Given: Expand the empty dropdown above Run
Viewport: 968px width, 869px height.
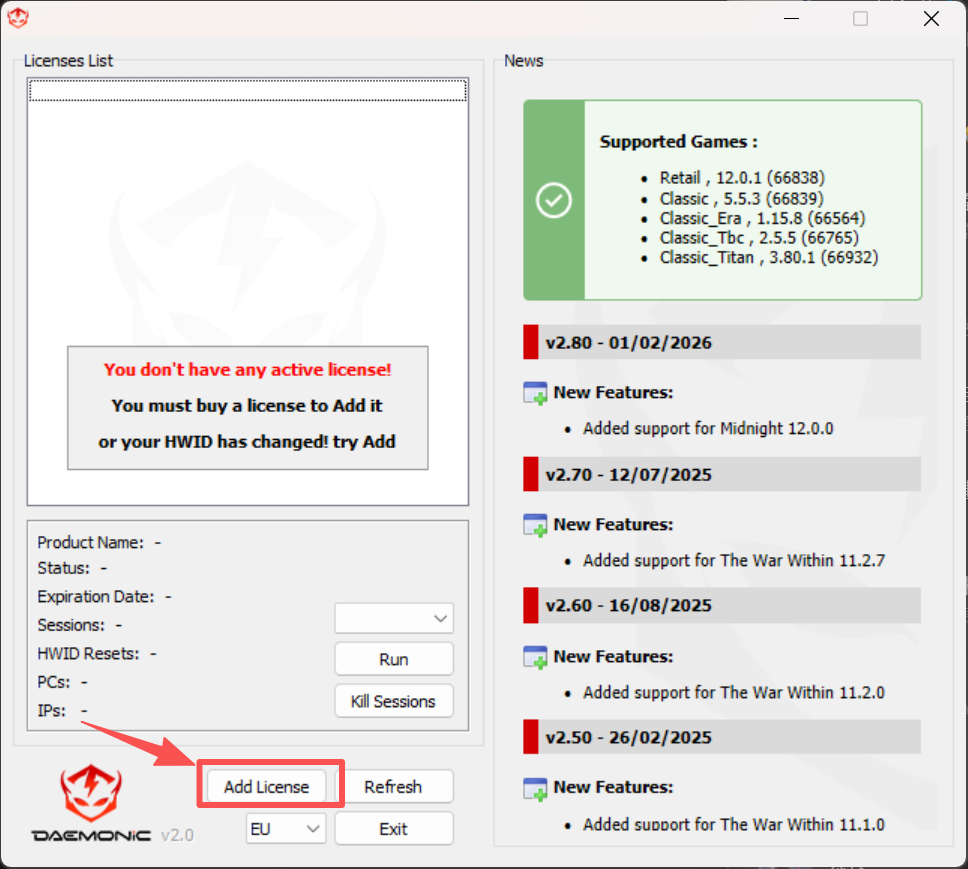Looking at the screenshot, I should (x=394, y=618).
